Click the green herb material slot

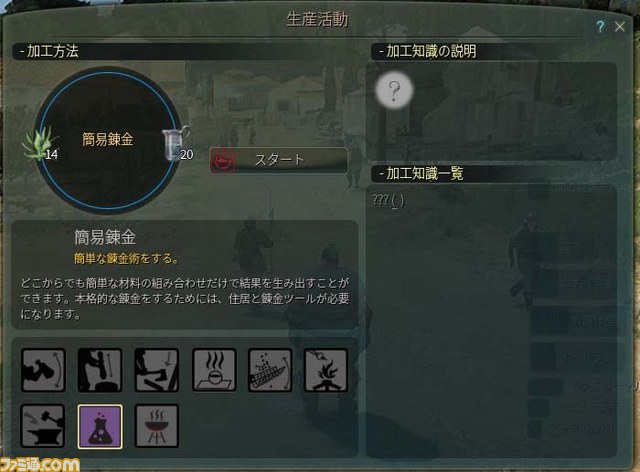click(40, 143)
